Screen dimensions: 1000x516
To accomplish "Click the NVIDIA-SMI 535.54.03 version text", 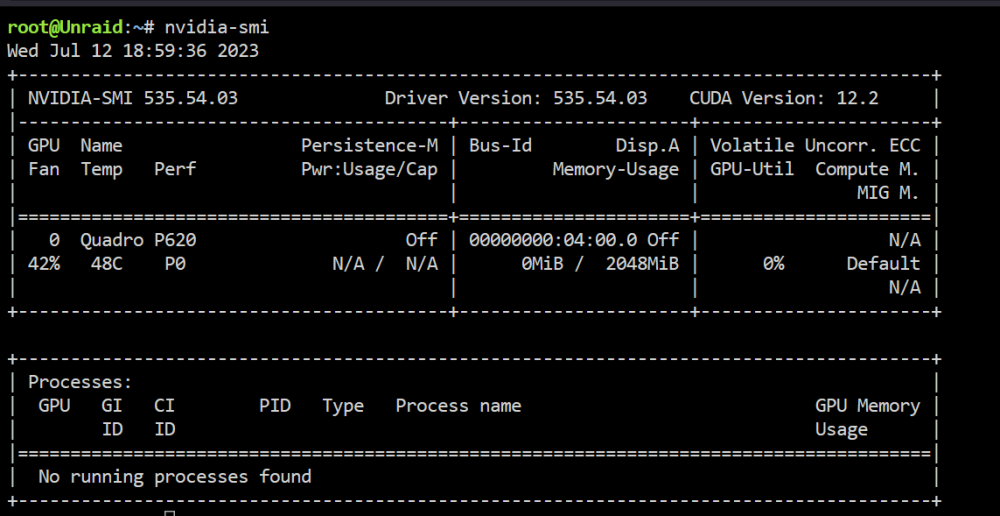I will 133,98.
